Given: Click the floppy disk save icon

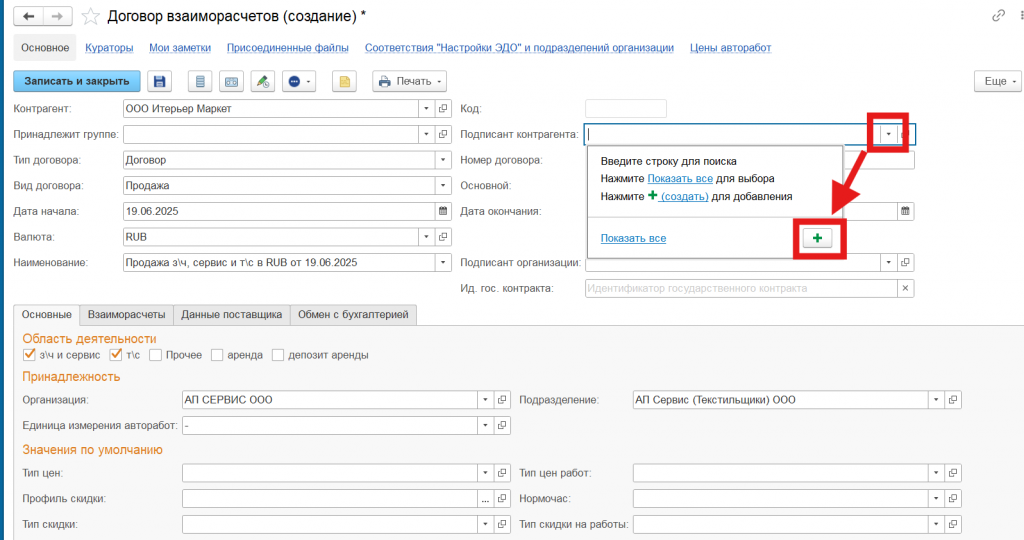Looking at the screenshot, I should [x=159, y=81].
